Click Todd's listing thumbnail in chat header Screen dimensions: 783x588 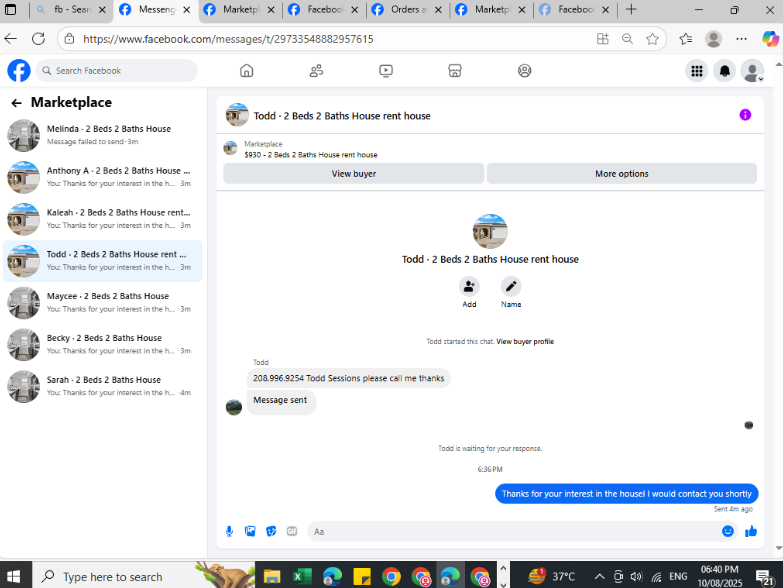click(x=237, y=115)
